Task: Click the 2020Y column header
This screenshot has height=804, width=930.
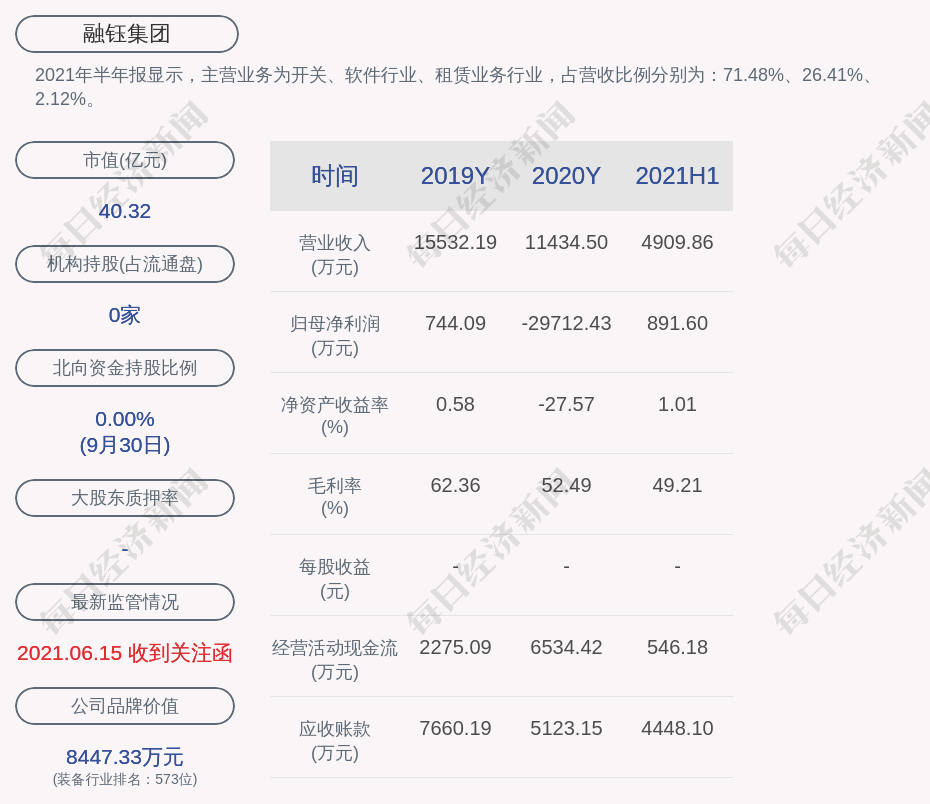Action: (566, 176)
